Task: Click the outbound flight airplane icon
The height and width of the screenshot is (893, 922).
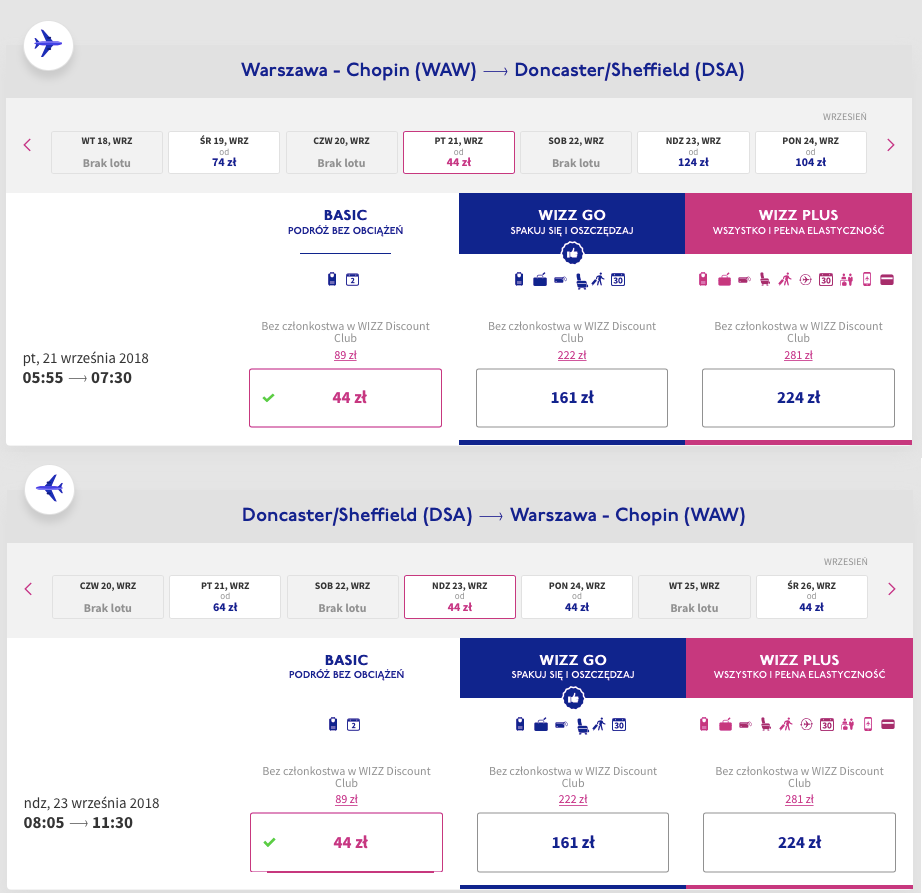Action: click(48, 45)
